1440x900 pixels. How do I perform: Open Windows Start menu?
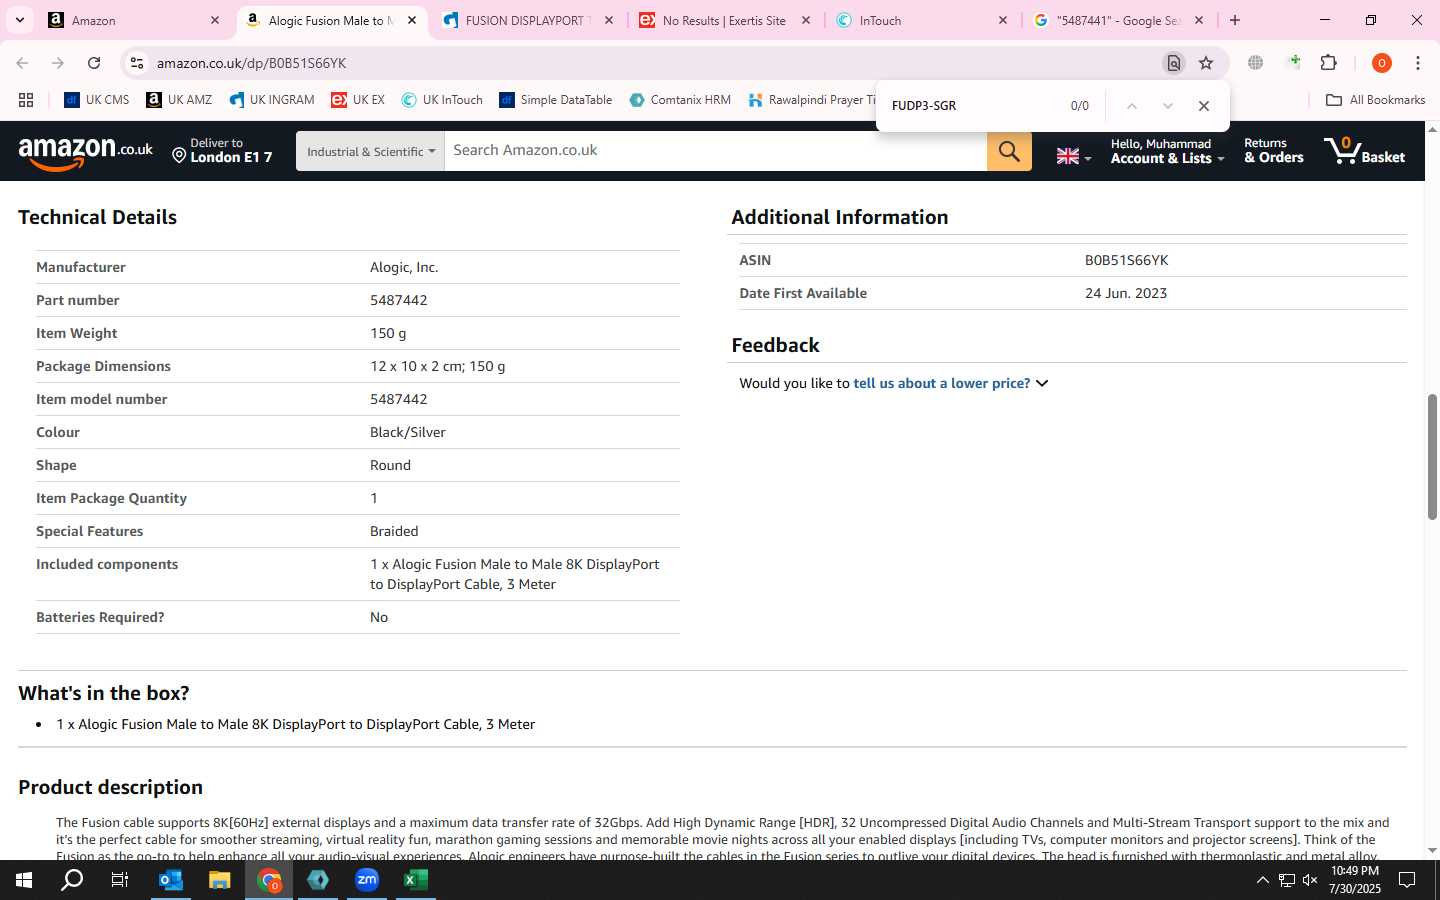[24, 880]
